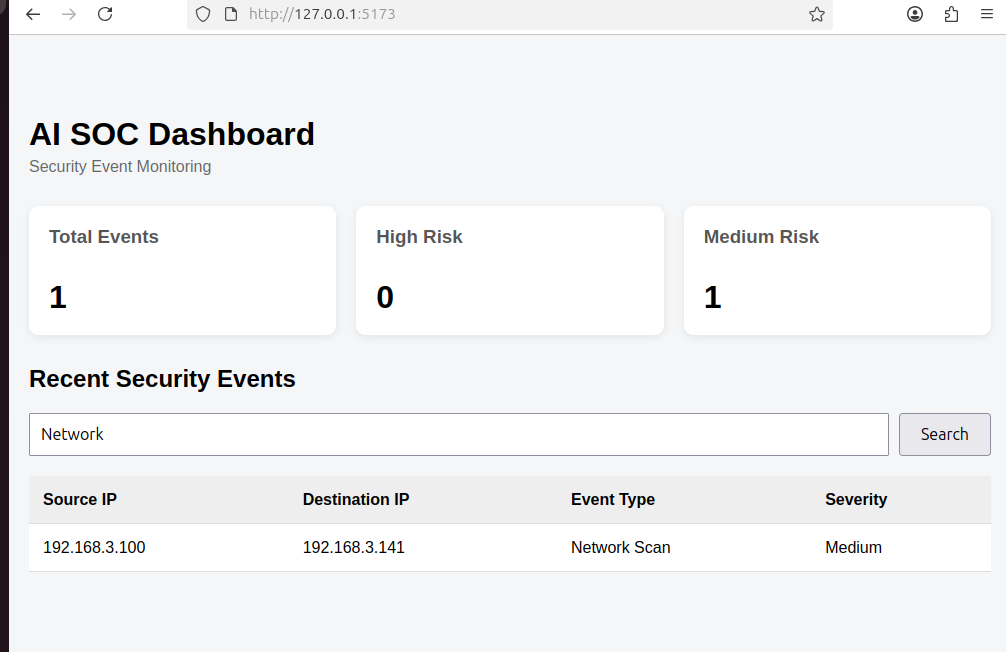
Task: Click the Total Events count value
Action: pyautogui.click(x=58, y=297)
